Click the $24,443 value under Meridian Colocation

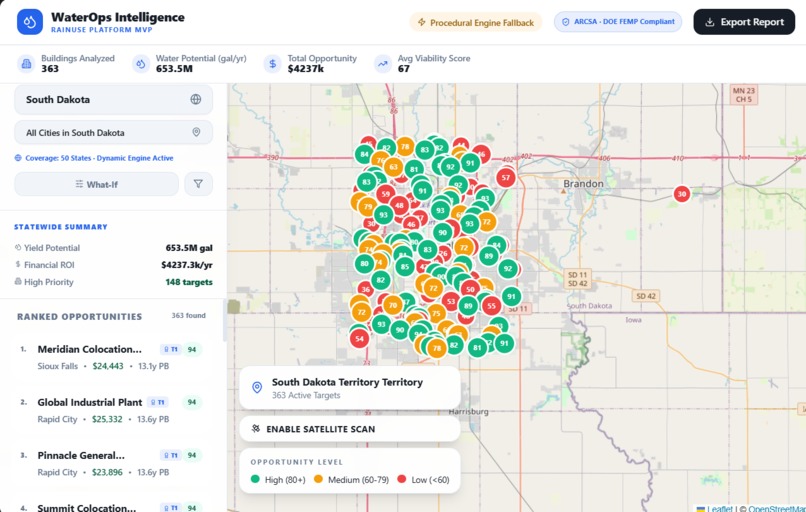tap(108, 366)
